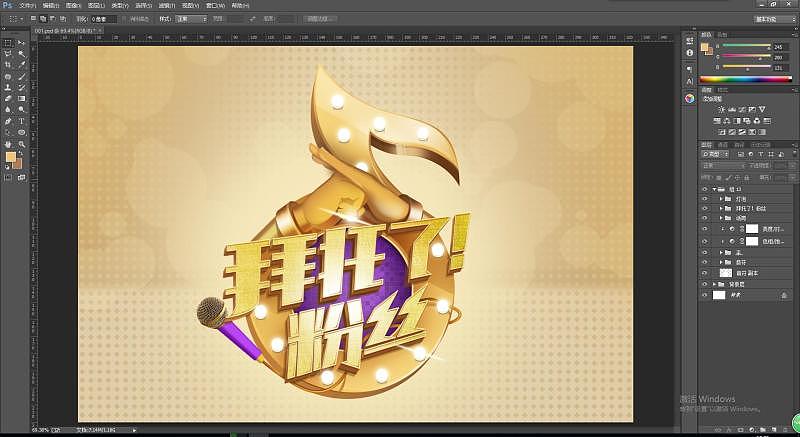Expand the 背景层 group
The image size is (800, 437).
[x=714, y=284]
